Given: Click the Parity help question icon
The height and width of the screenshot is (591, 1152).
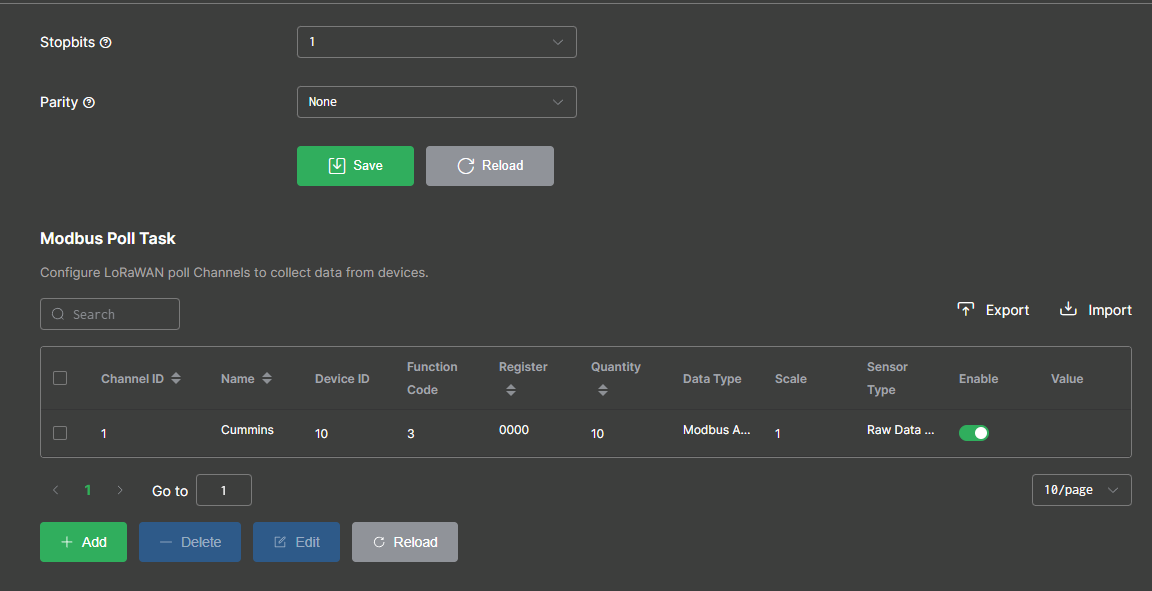Looking at the screenshot, I should pyautogui.click(x=89, y=103).
